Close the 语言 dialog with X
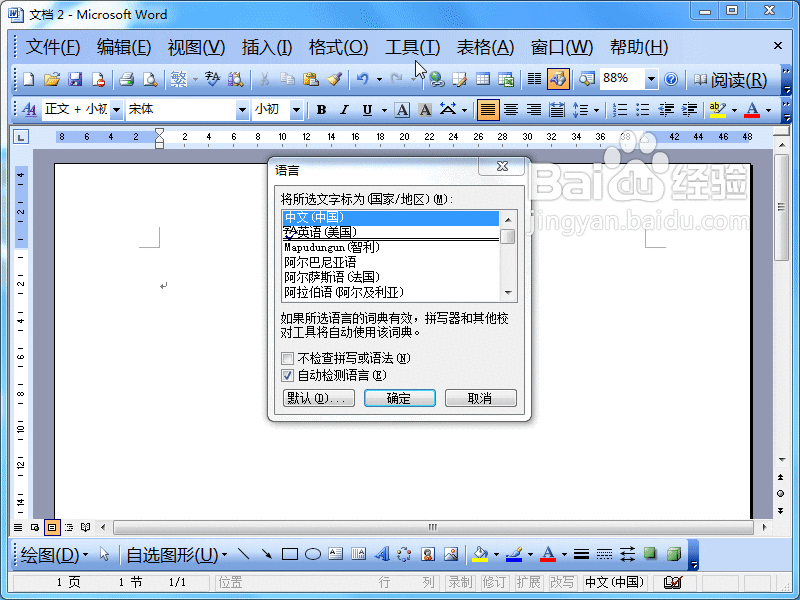The width and height of the screenshot is (800, 600). pyautogui.click(x=502, y=166)
